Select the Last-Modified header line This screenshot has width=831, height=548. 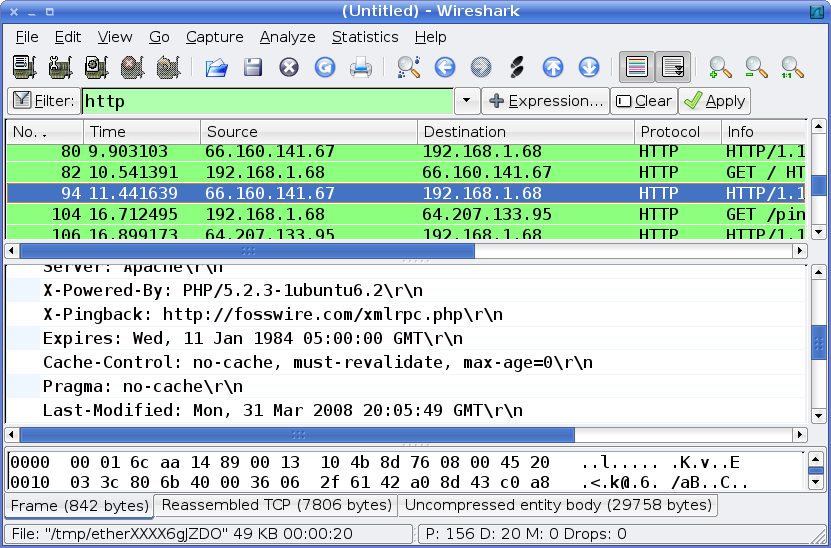[406, 410]
